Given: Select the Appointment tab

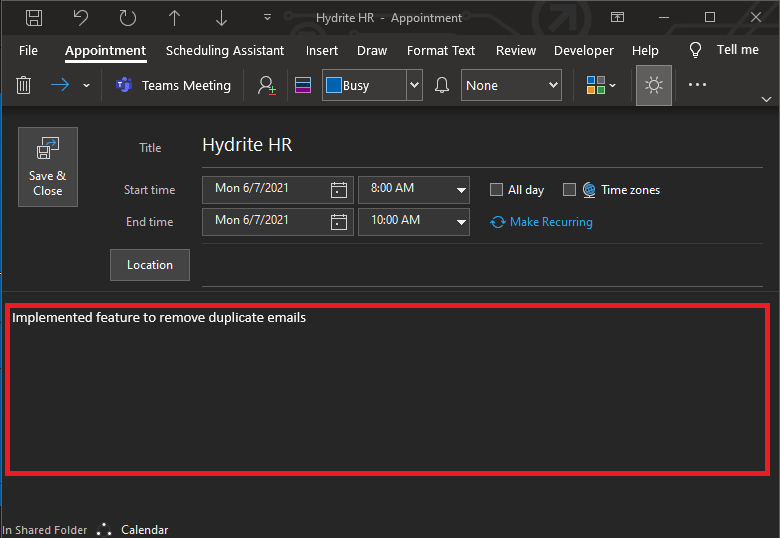Looking at the screenshot, I should coord(105,51).
